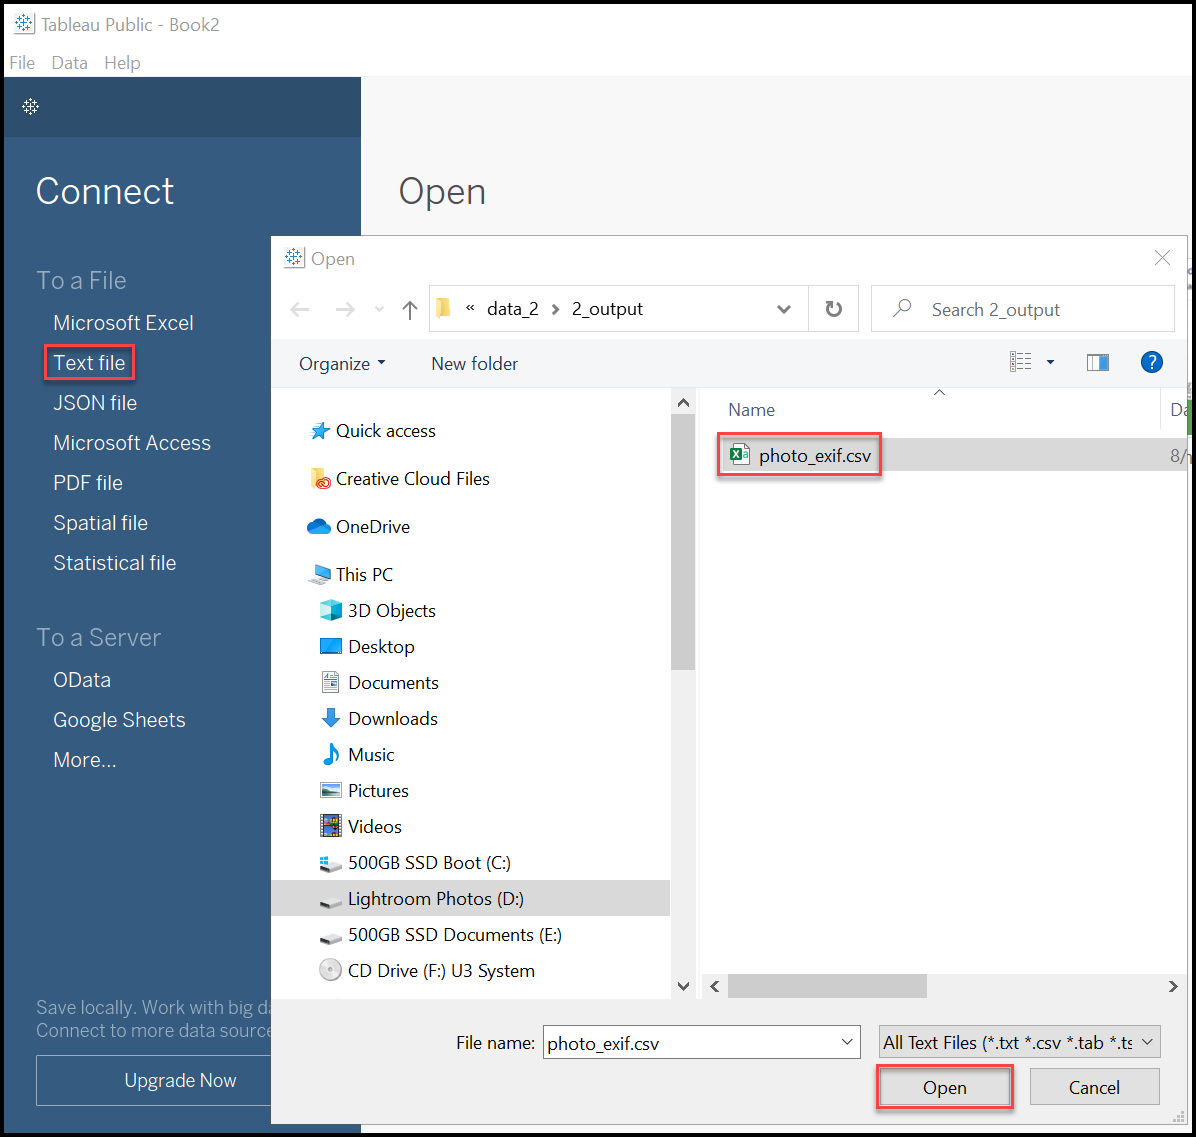The width and height of the screenshot is (1196, 1137).
Task: Connect to a Spatial file
Action: pos(101,523)
